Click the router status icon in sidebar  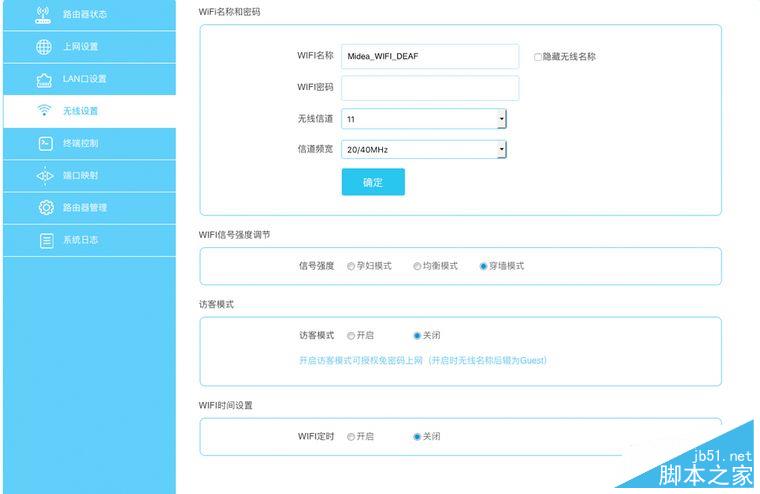tap(43, 15)
